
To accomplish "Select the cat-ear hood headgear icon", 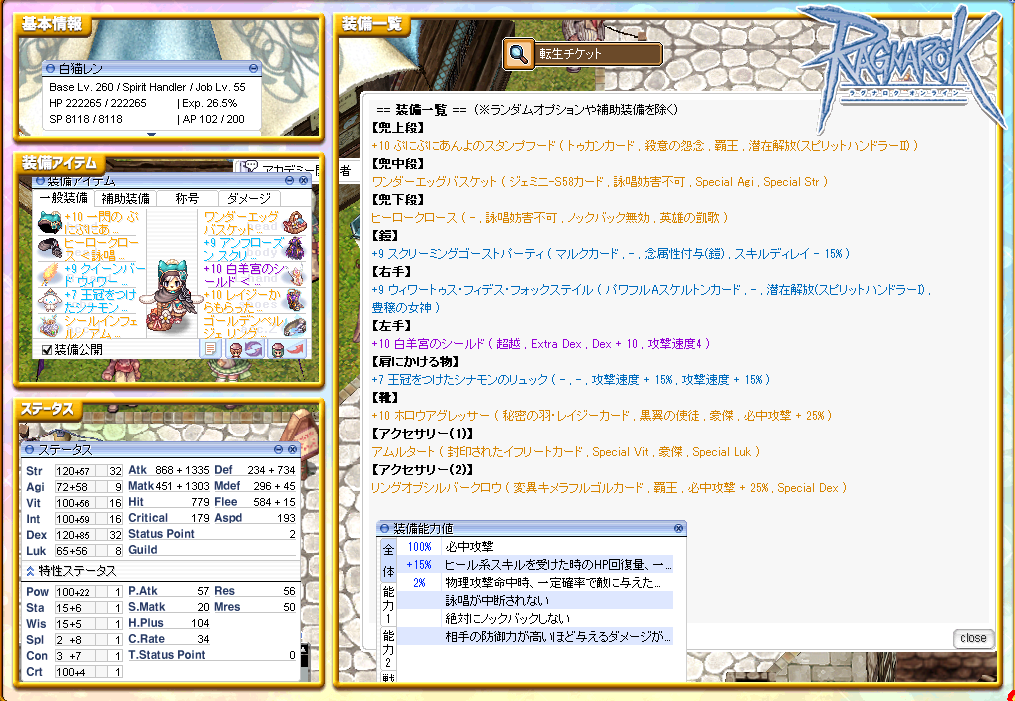I will [50, 223].
